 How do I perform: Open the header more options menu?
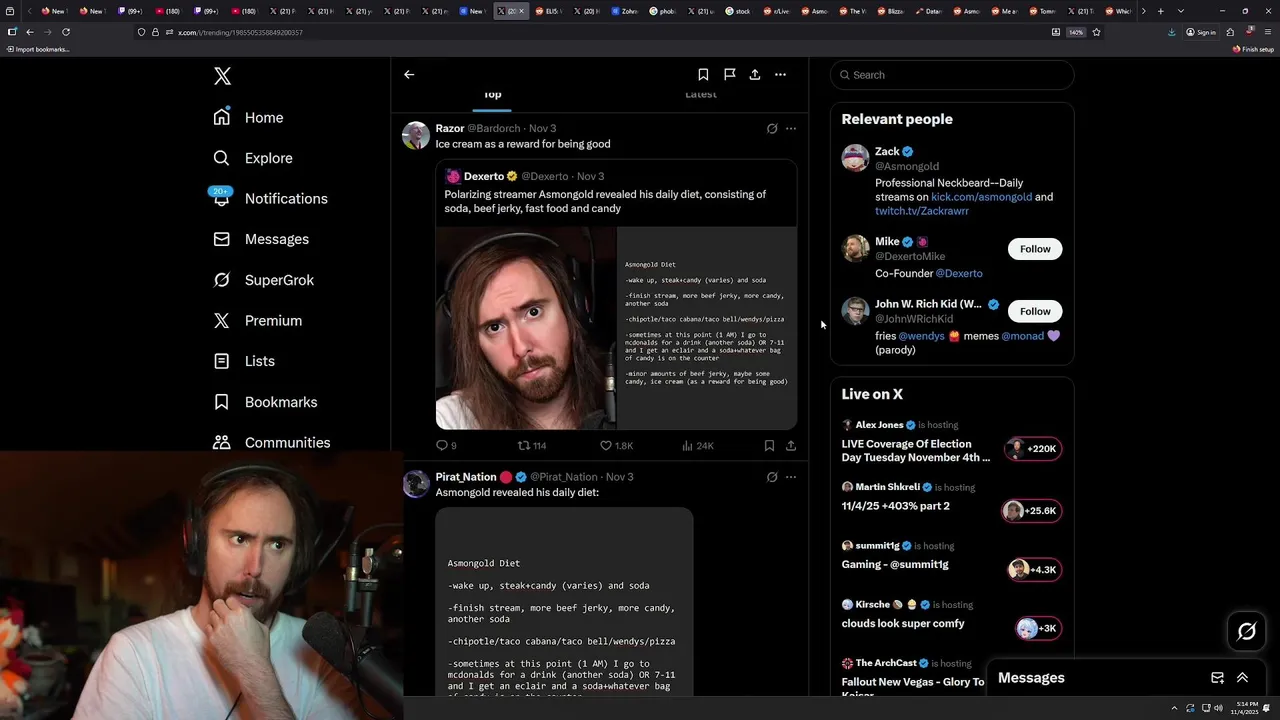coord(780,74)
